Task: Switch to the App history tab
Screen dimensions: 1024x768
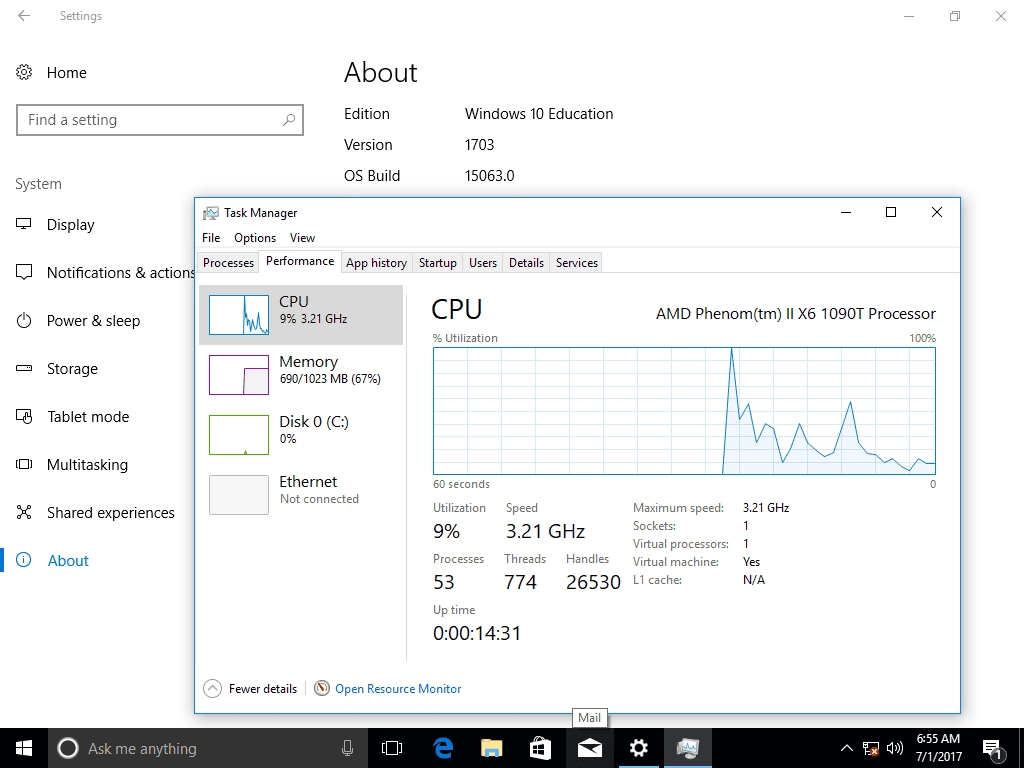Action: click(376, 263)
